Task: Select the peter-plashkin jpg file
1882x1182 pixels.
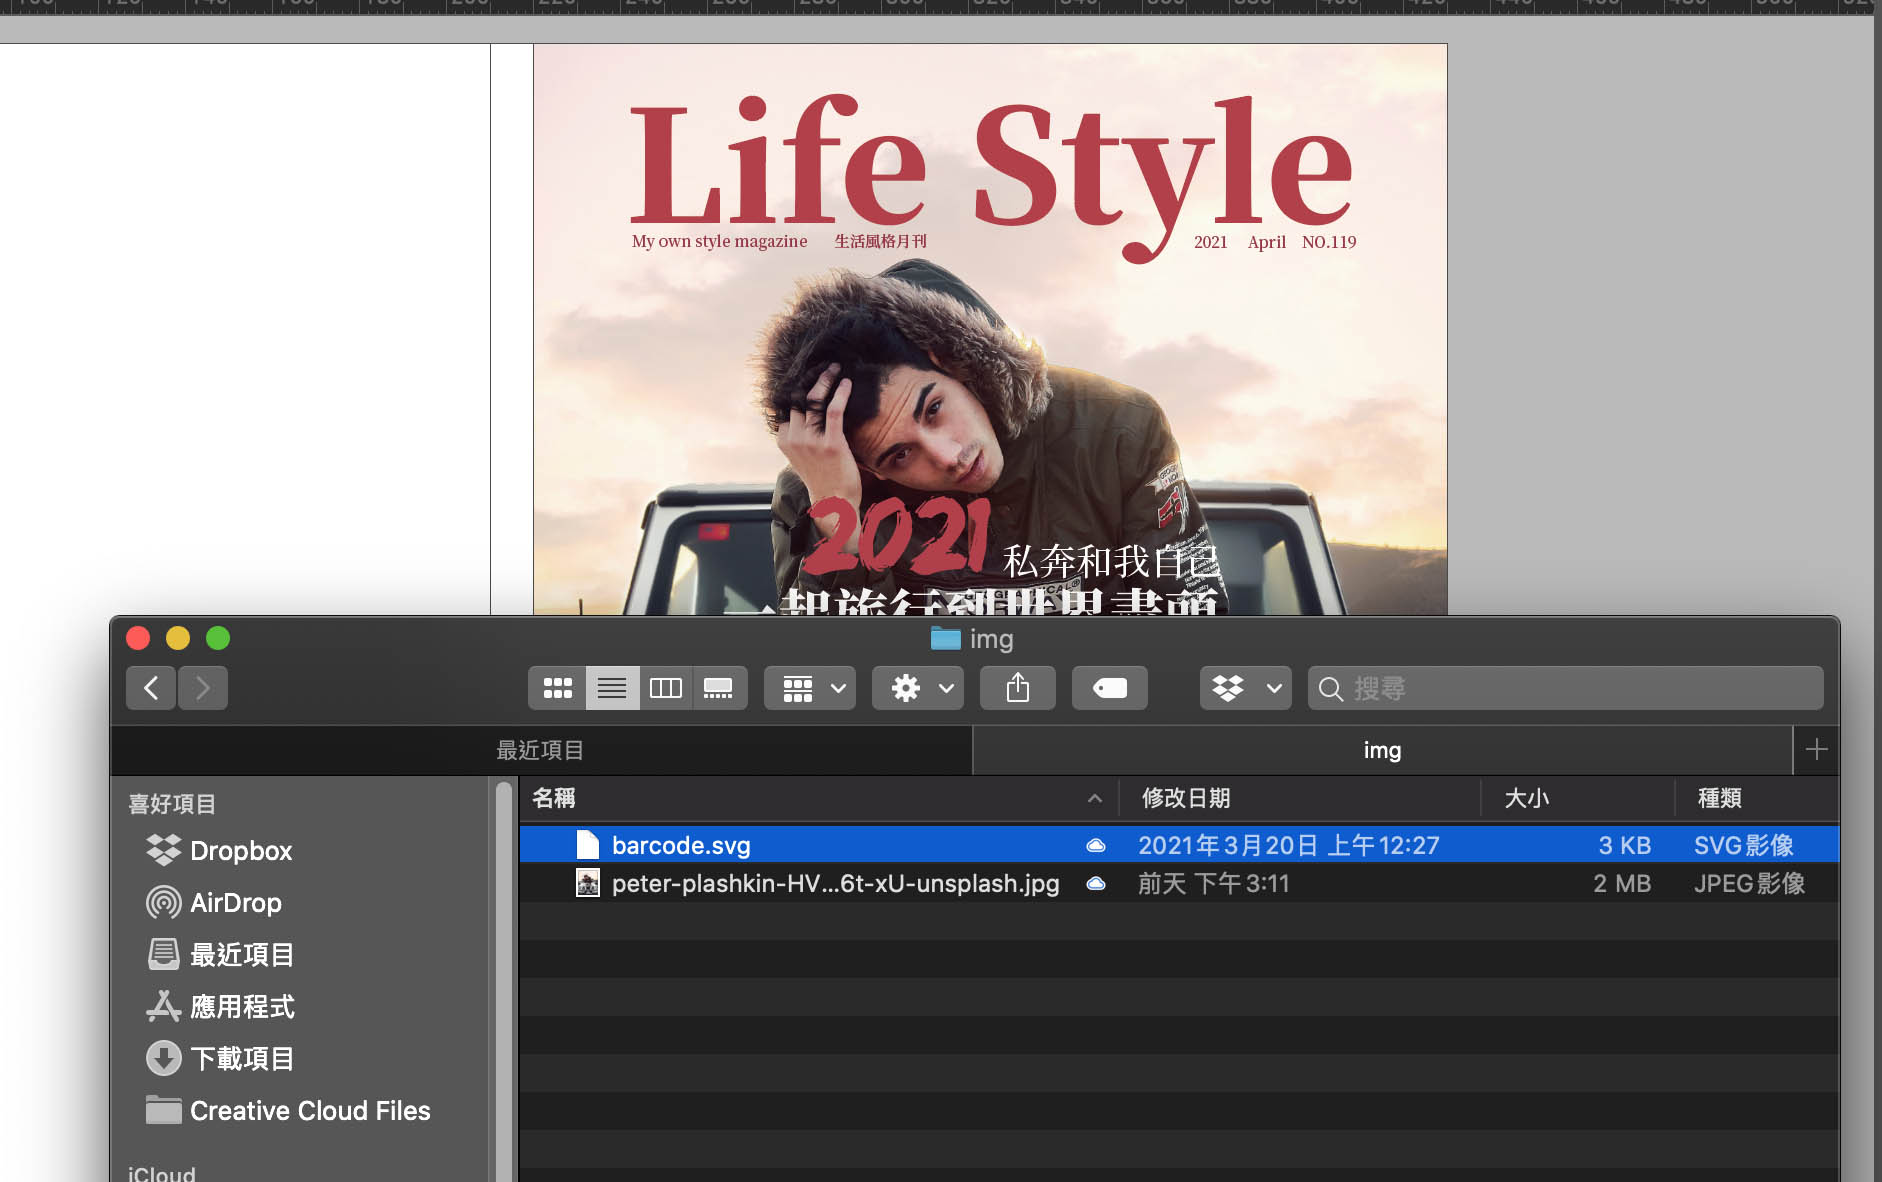Action: [x=835, y=884]
